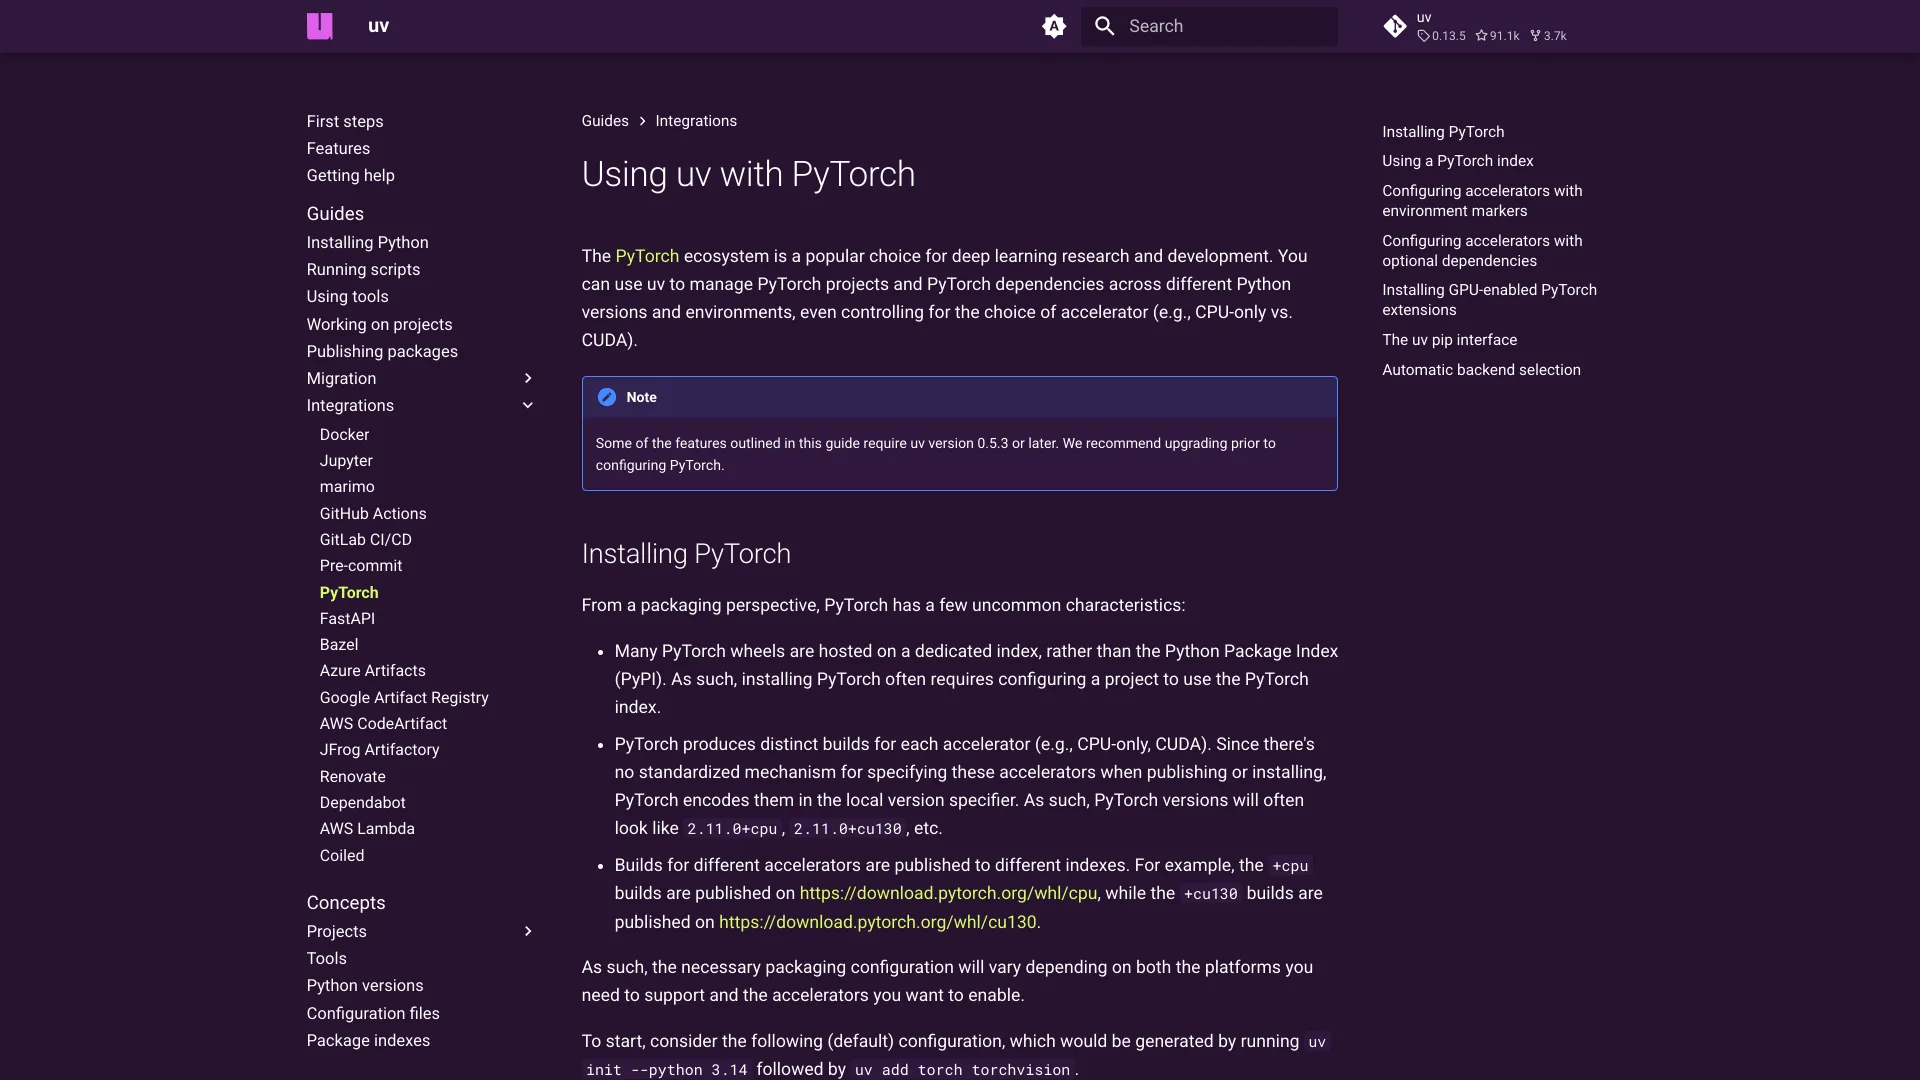Open Running scripts guide
The image size is (1920, 1080).
click(x=363, y=269)
